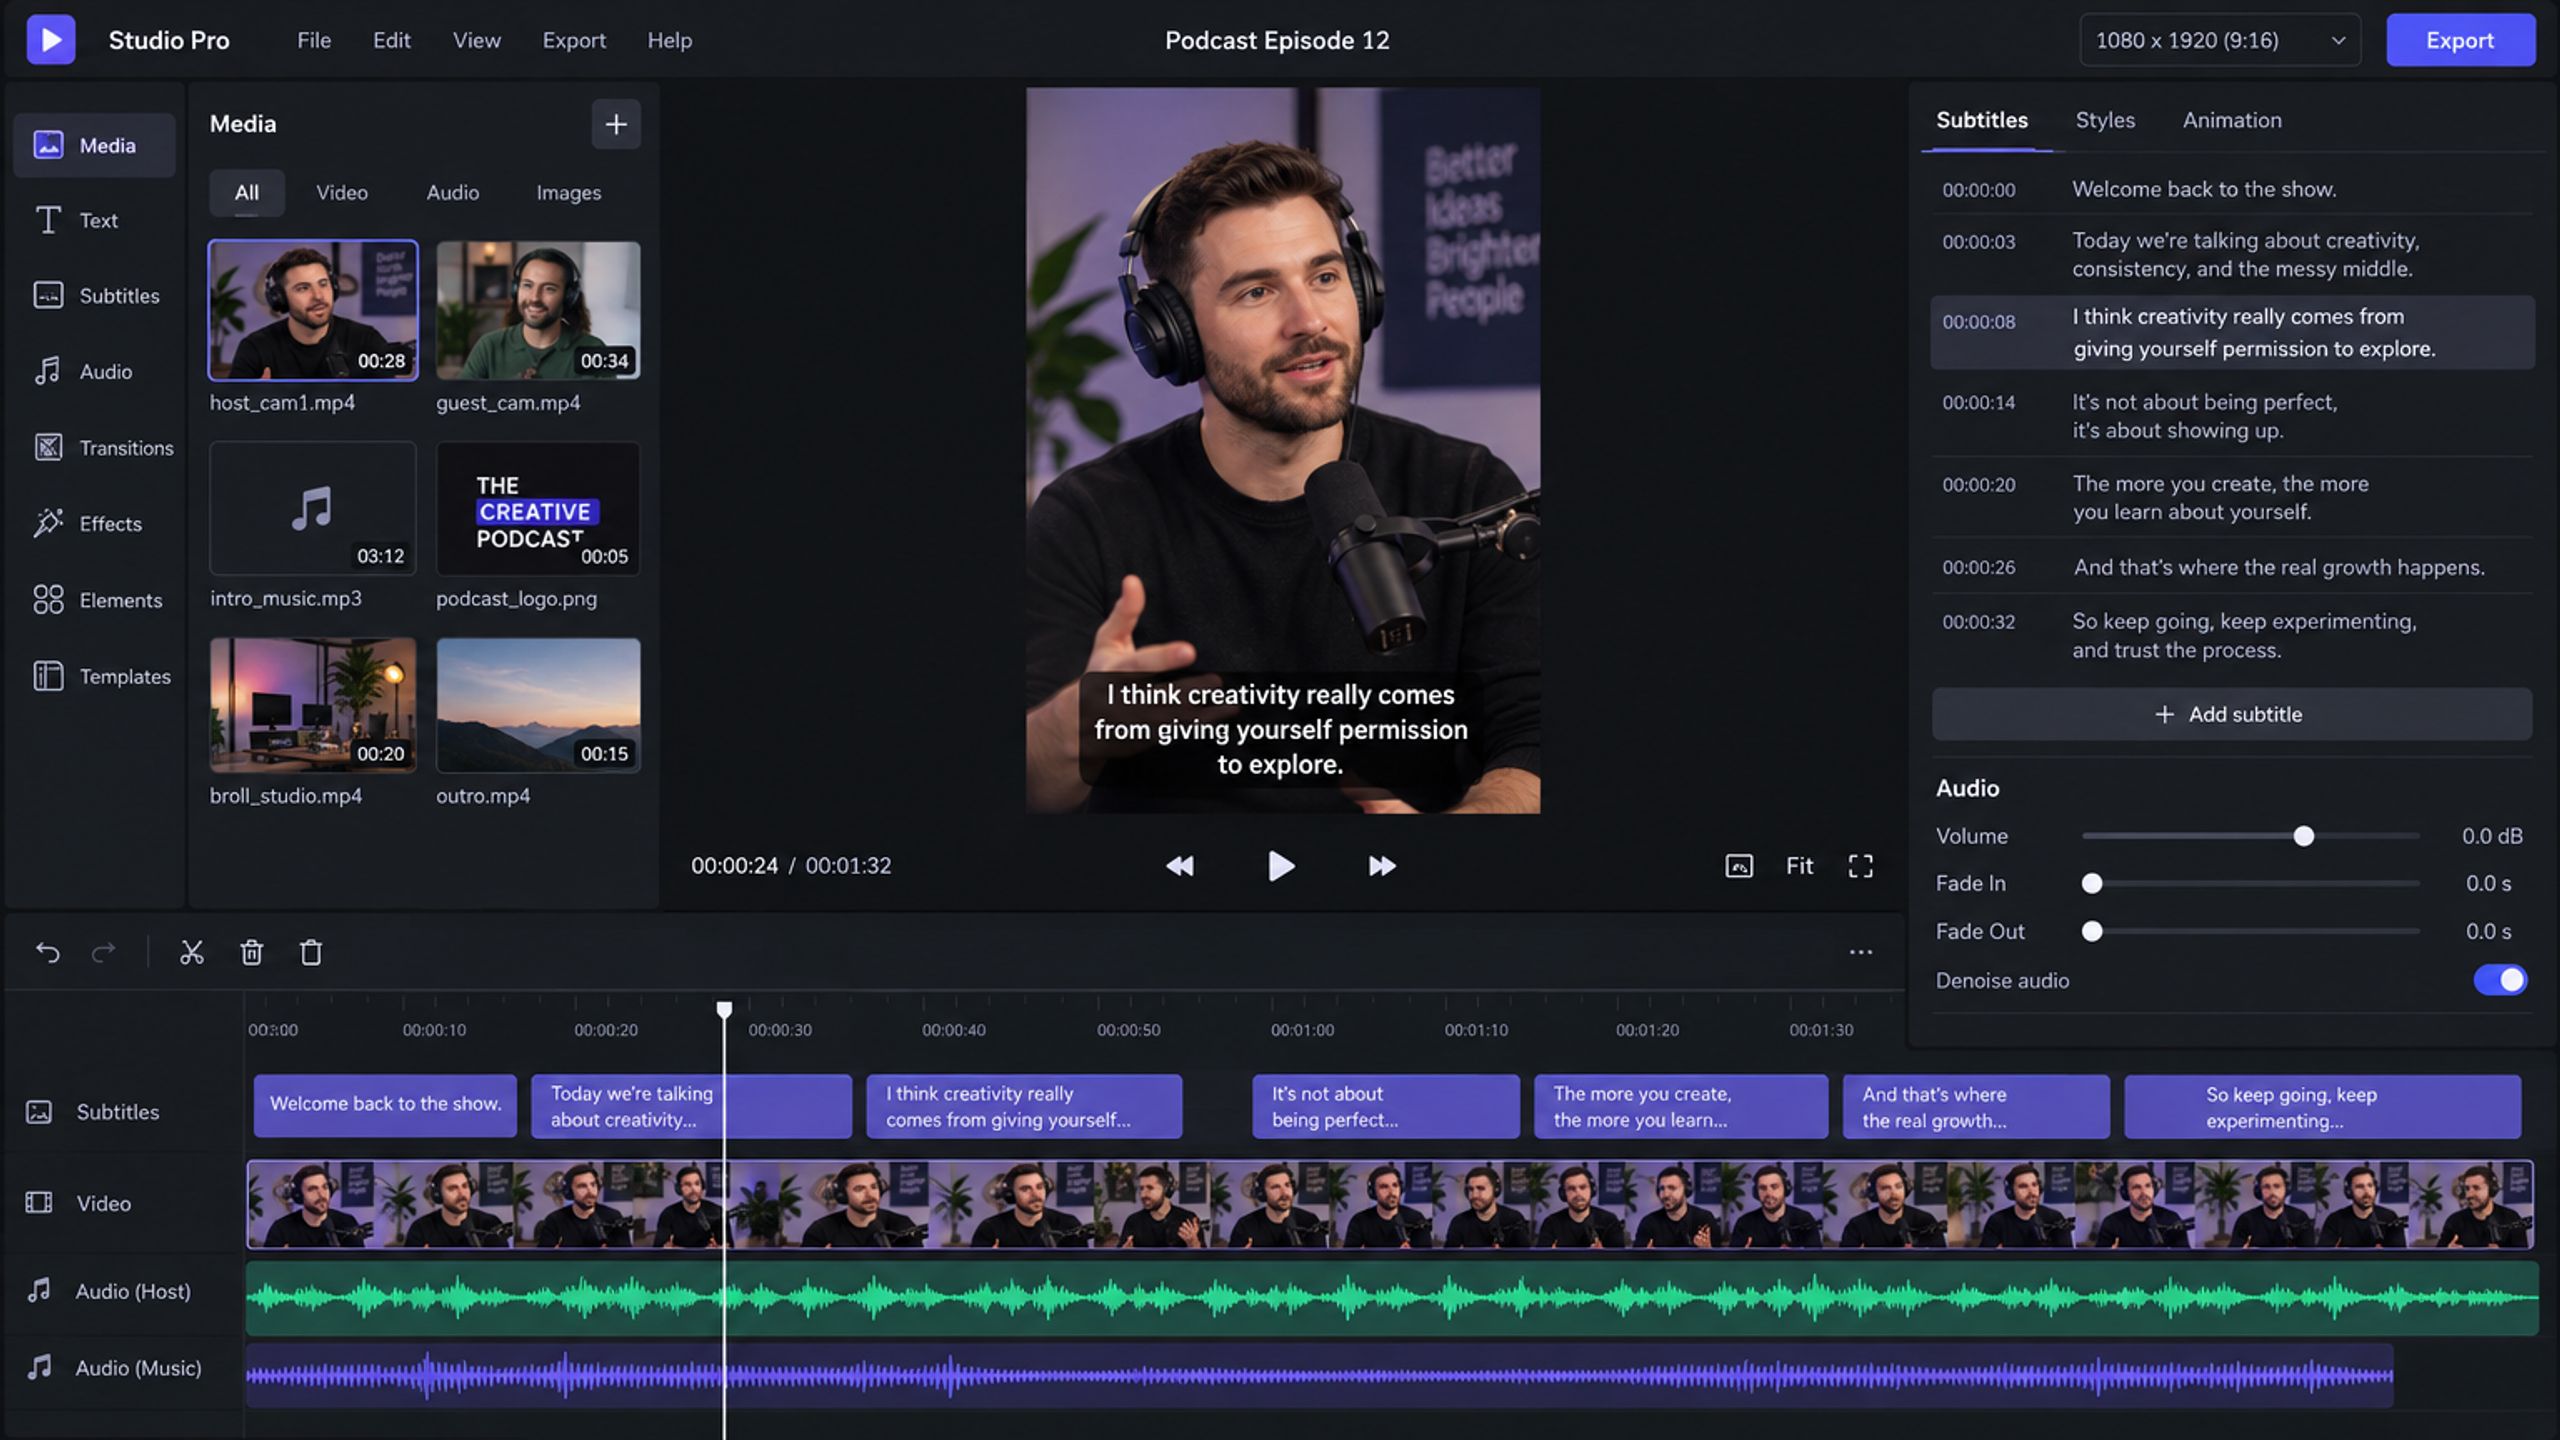Undo the last action
The image size is (2560, 1440).
(x=48, y=952)
